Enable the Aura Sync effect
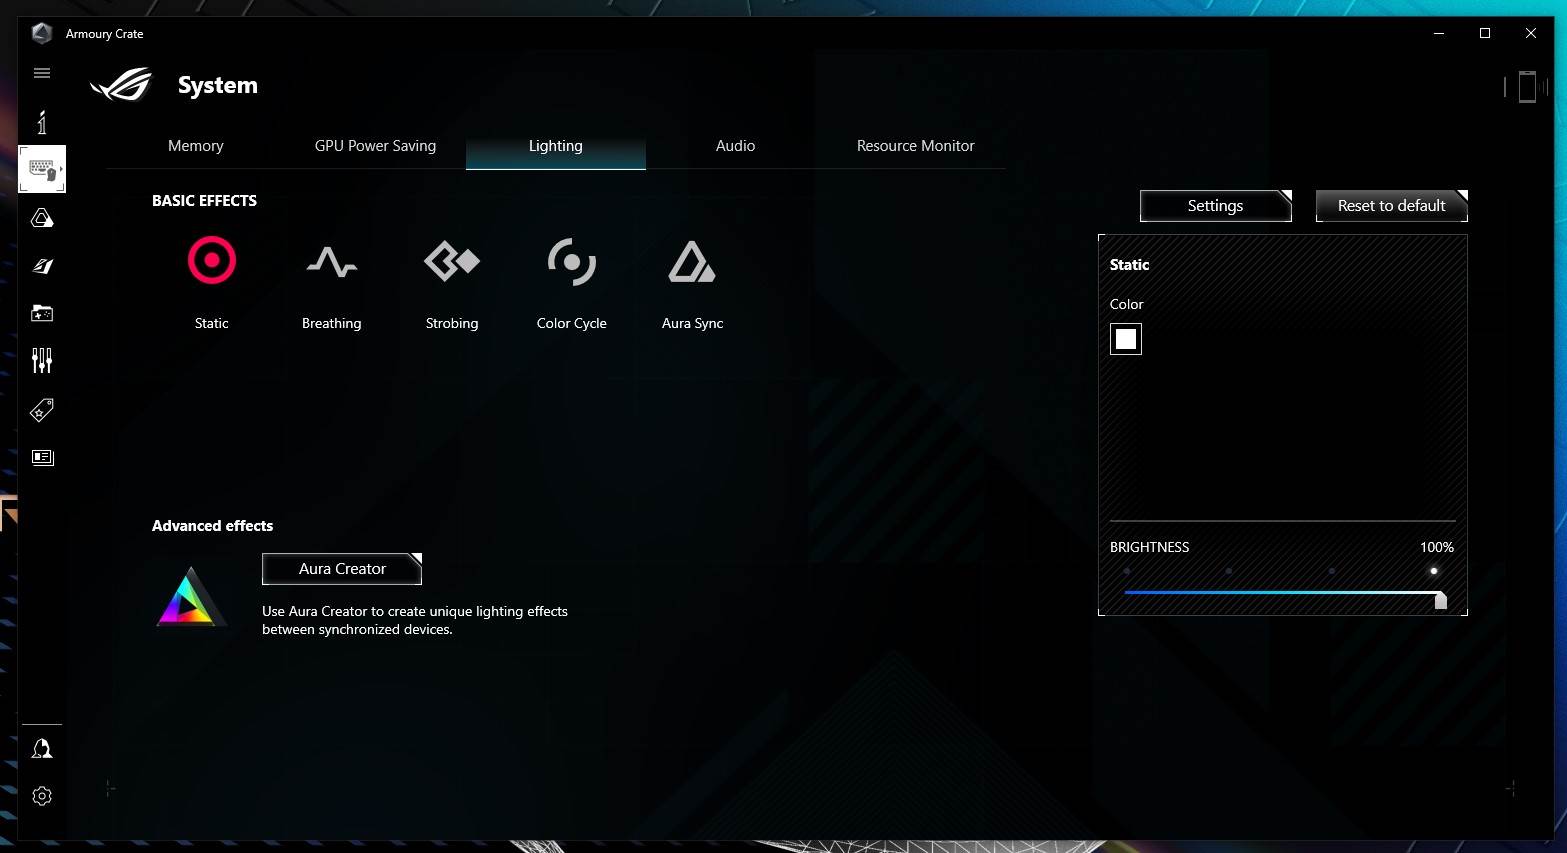This screenshot has height=853, width=1567. 692,262
